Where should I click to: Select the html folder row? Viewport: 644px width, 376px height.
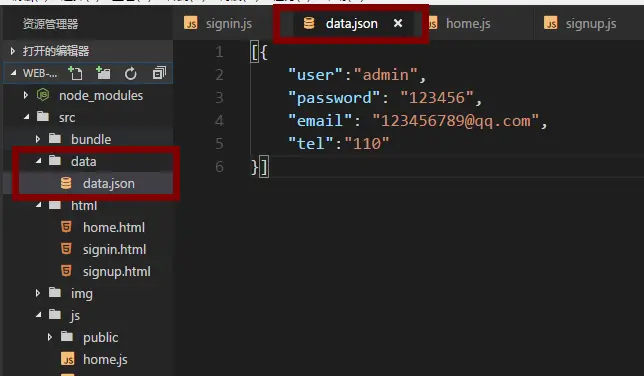click(x=88, y=205)
